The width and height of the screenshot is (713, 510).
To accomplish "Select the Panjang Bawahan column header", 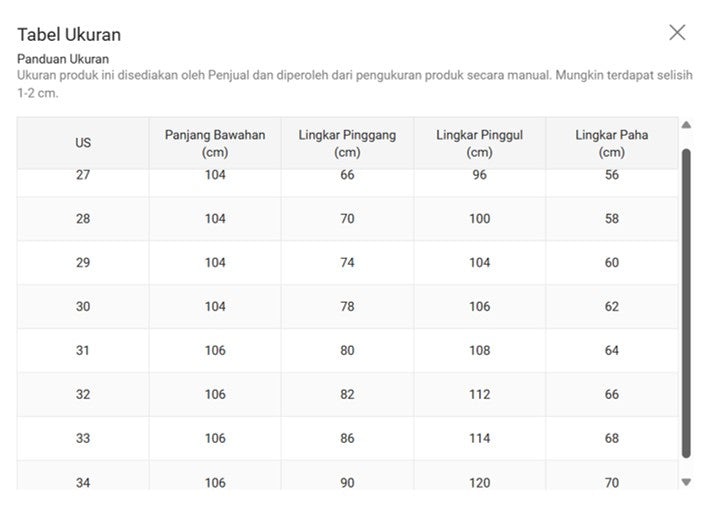I will pos(215,143).
